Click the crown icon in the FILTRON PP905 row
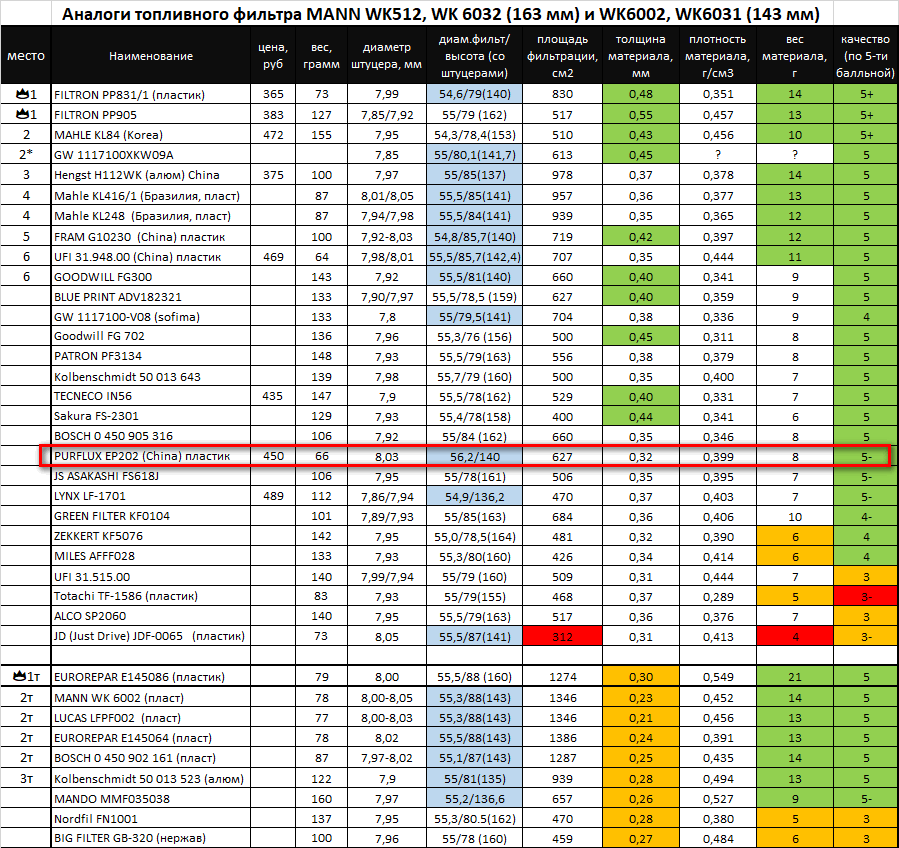Screen dimensions: 899x848 [22, 114]
